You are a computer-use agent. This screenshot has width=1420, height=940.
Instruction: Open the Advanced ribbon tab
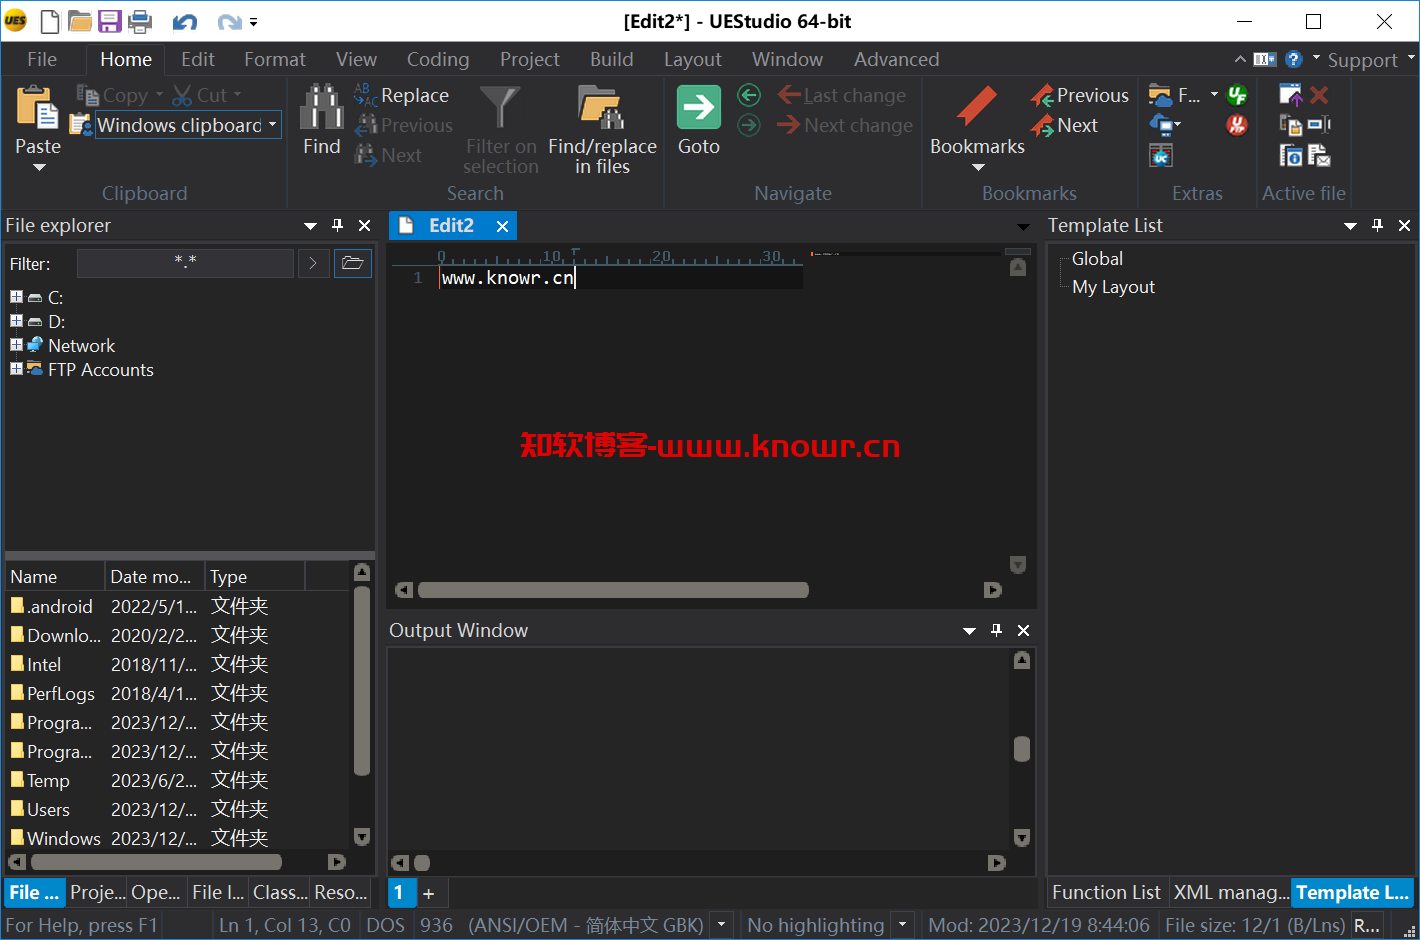pos(897,59)
